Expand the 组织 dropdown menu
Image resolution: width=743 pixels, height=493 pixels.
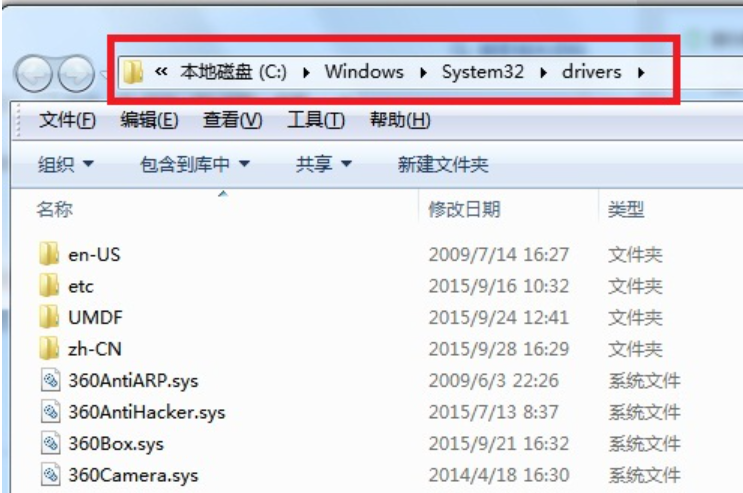point(66,164)
